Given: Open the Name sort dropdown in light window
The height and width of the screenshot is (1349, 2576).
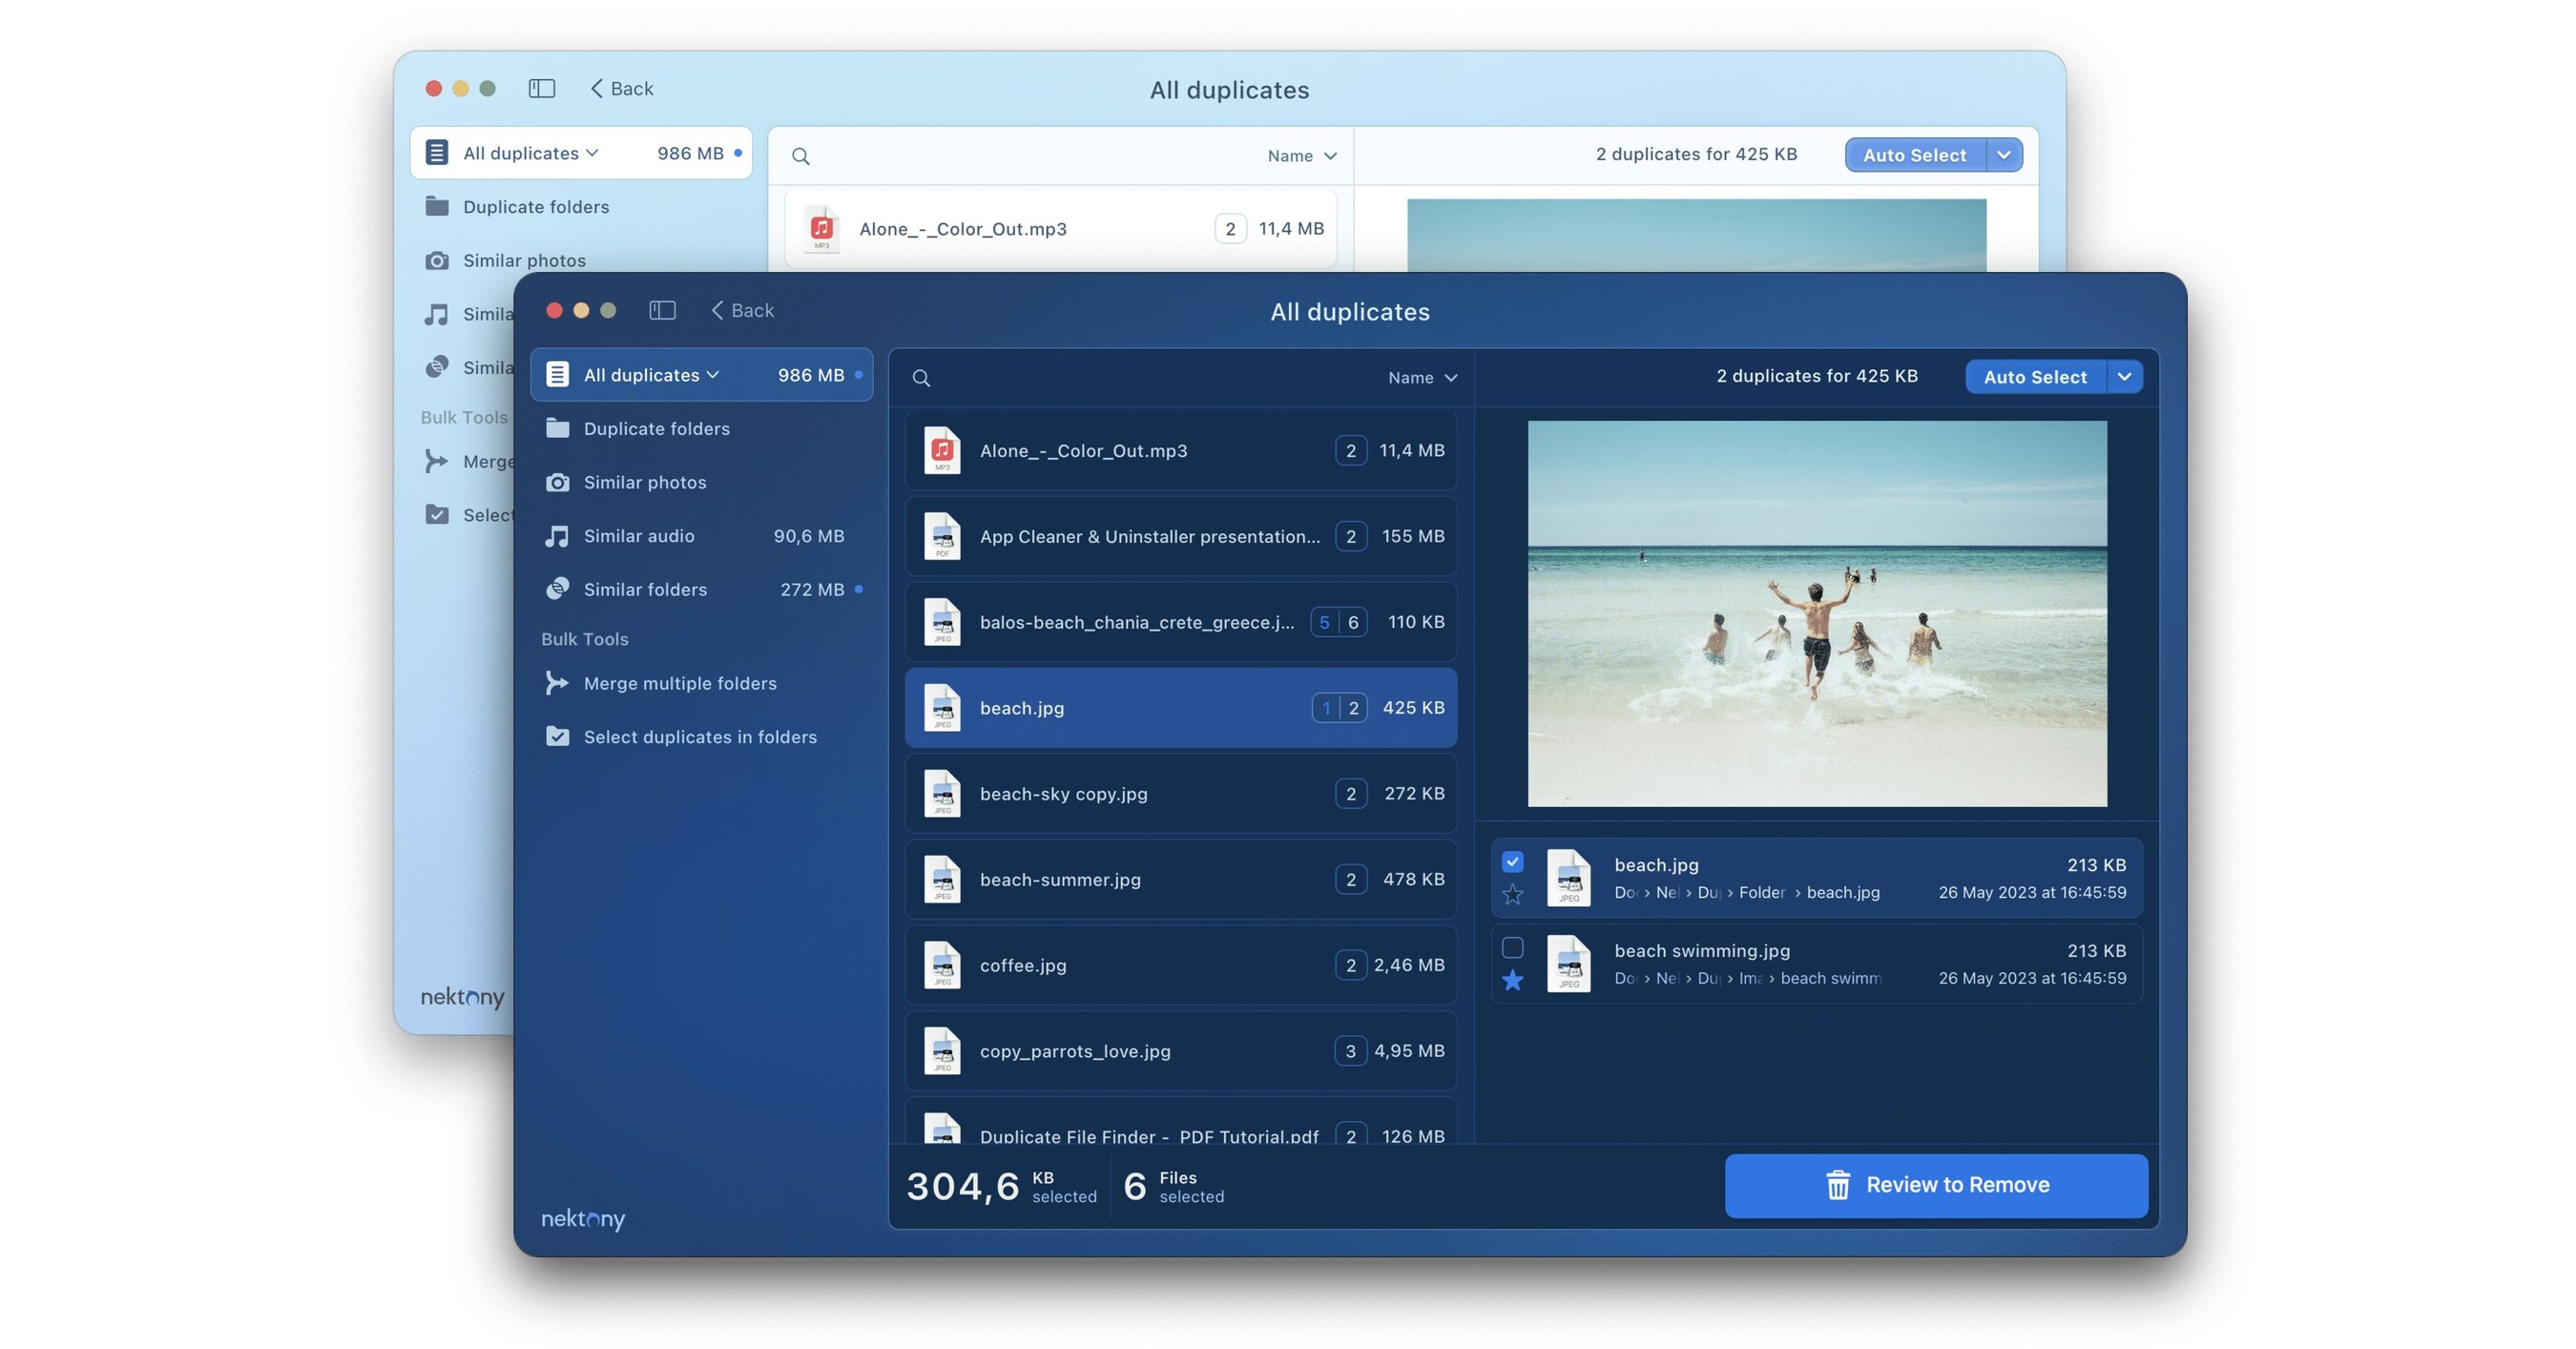Looking at the screenshot, I should tap(1301, 156).
